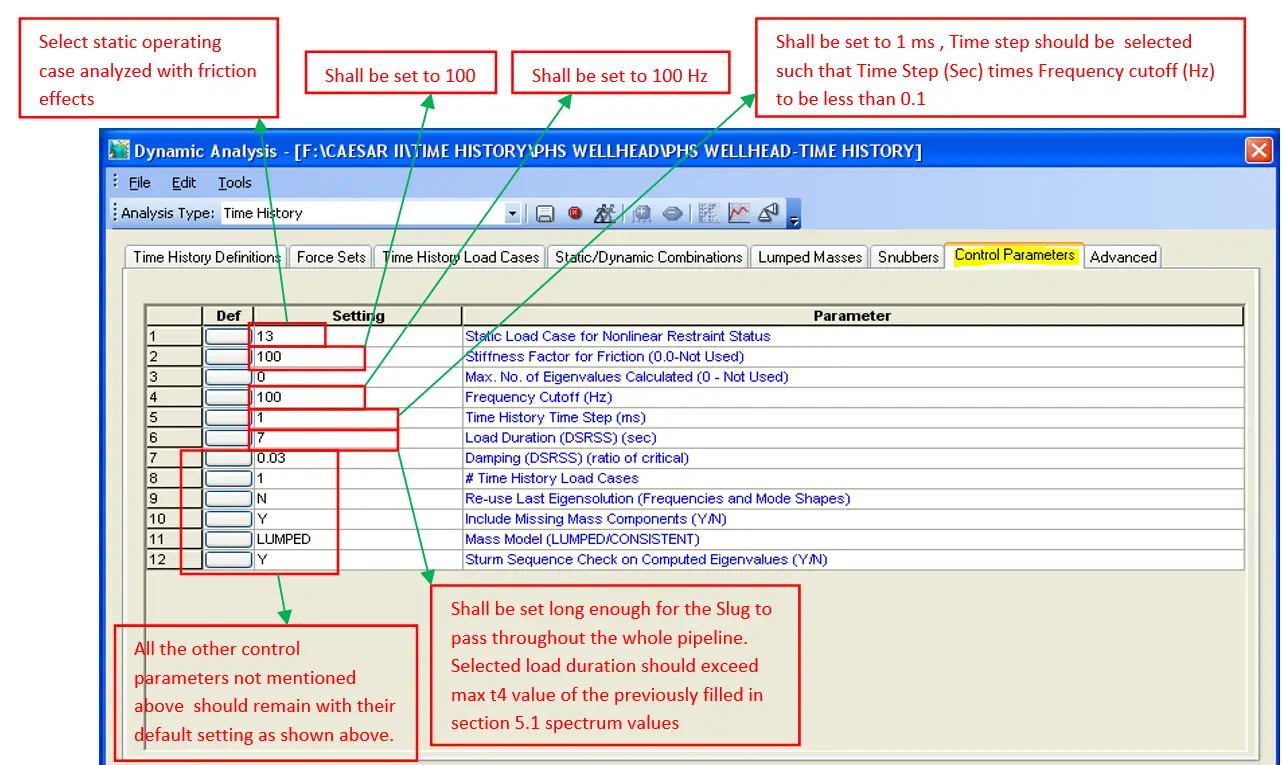Image resolution: width=1282 pixels, height=765 pixels.
Task: Toggle Def button for Frequency Cutoff row
Action: pyautogui.click(x=227, y=397)
